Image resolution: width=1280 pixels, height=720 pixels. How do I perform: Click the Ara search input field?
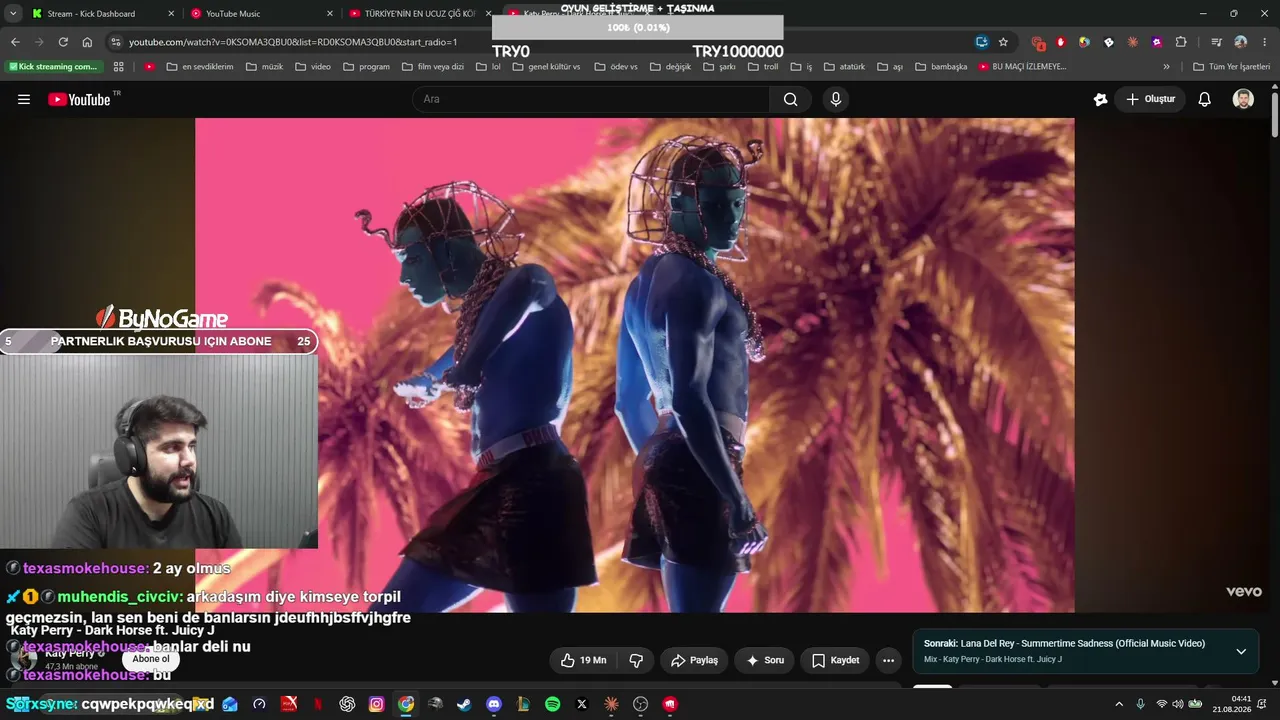pyautogui.click(x=591, y=99)
